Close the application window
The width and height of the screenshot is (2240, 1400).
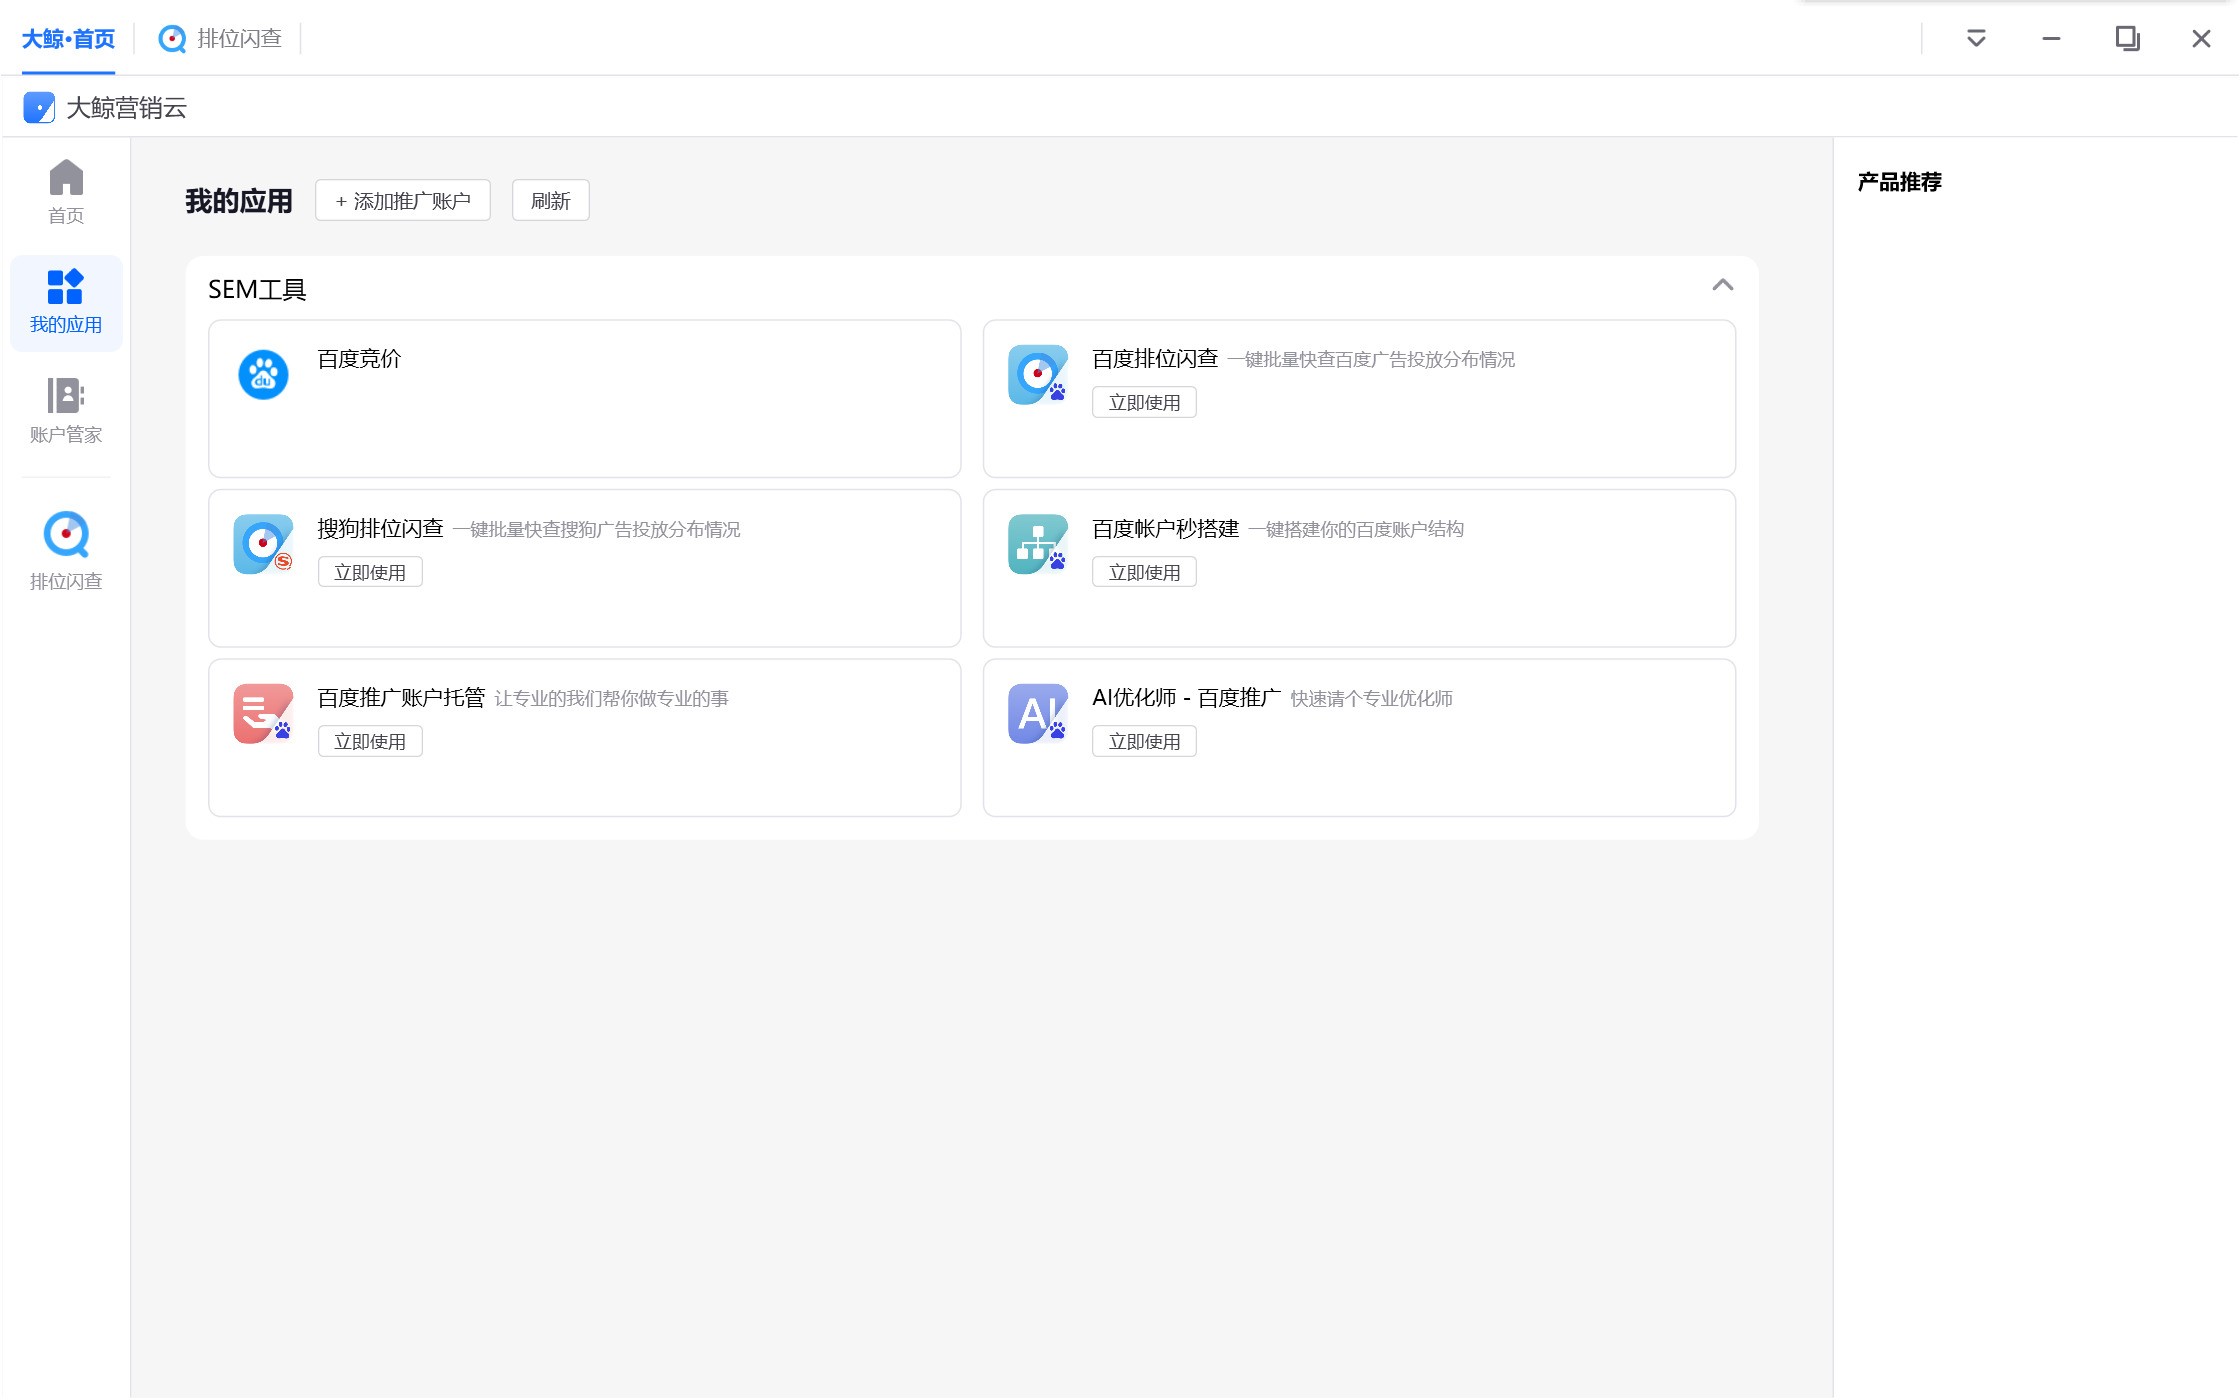pyautogui.click(x=2201, y=38)
